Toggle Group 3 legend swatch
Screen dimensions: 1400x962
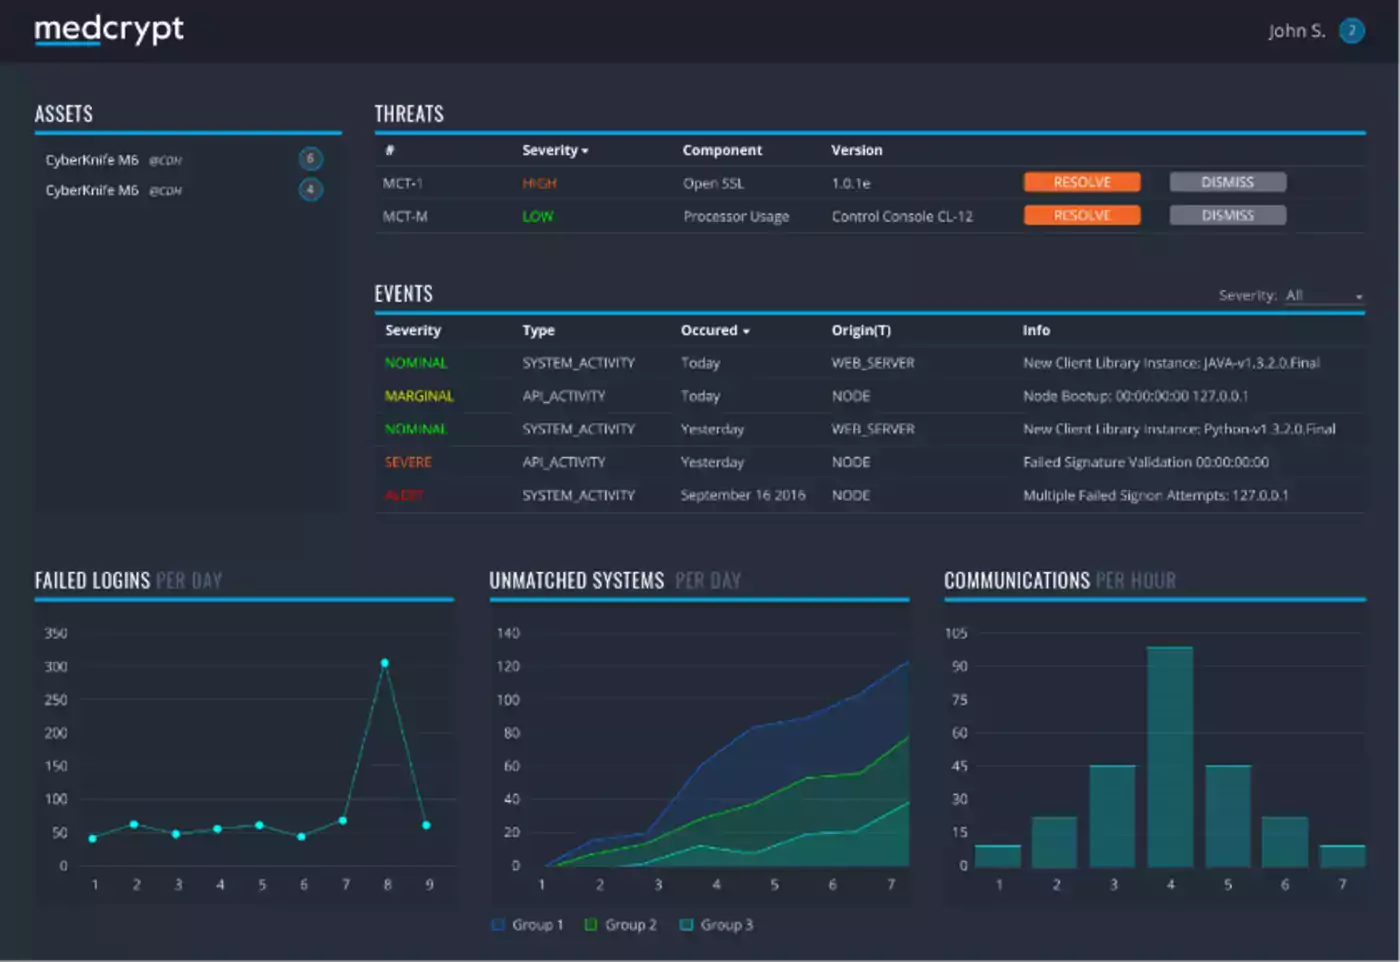coord(686,925)
